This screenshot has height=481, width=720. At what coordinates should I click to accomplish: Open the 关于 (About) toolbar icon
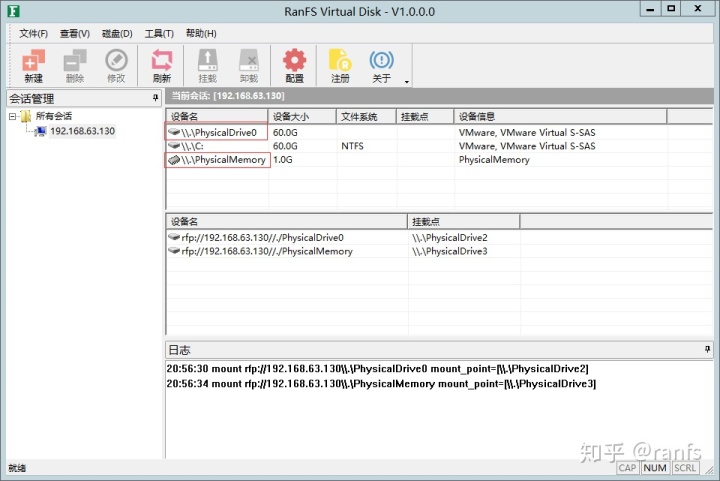pyautogui.click(x=382, y=66)
